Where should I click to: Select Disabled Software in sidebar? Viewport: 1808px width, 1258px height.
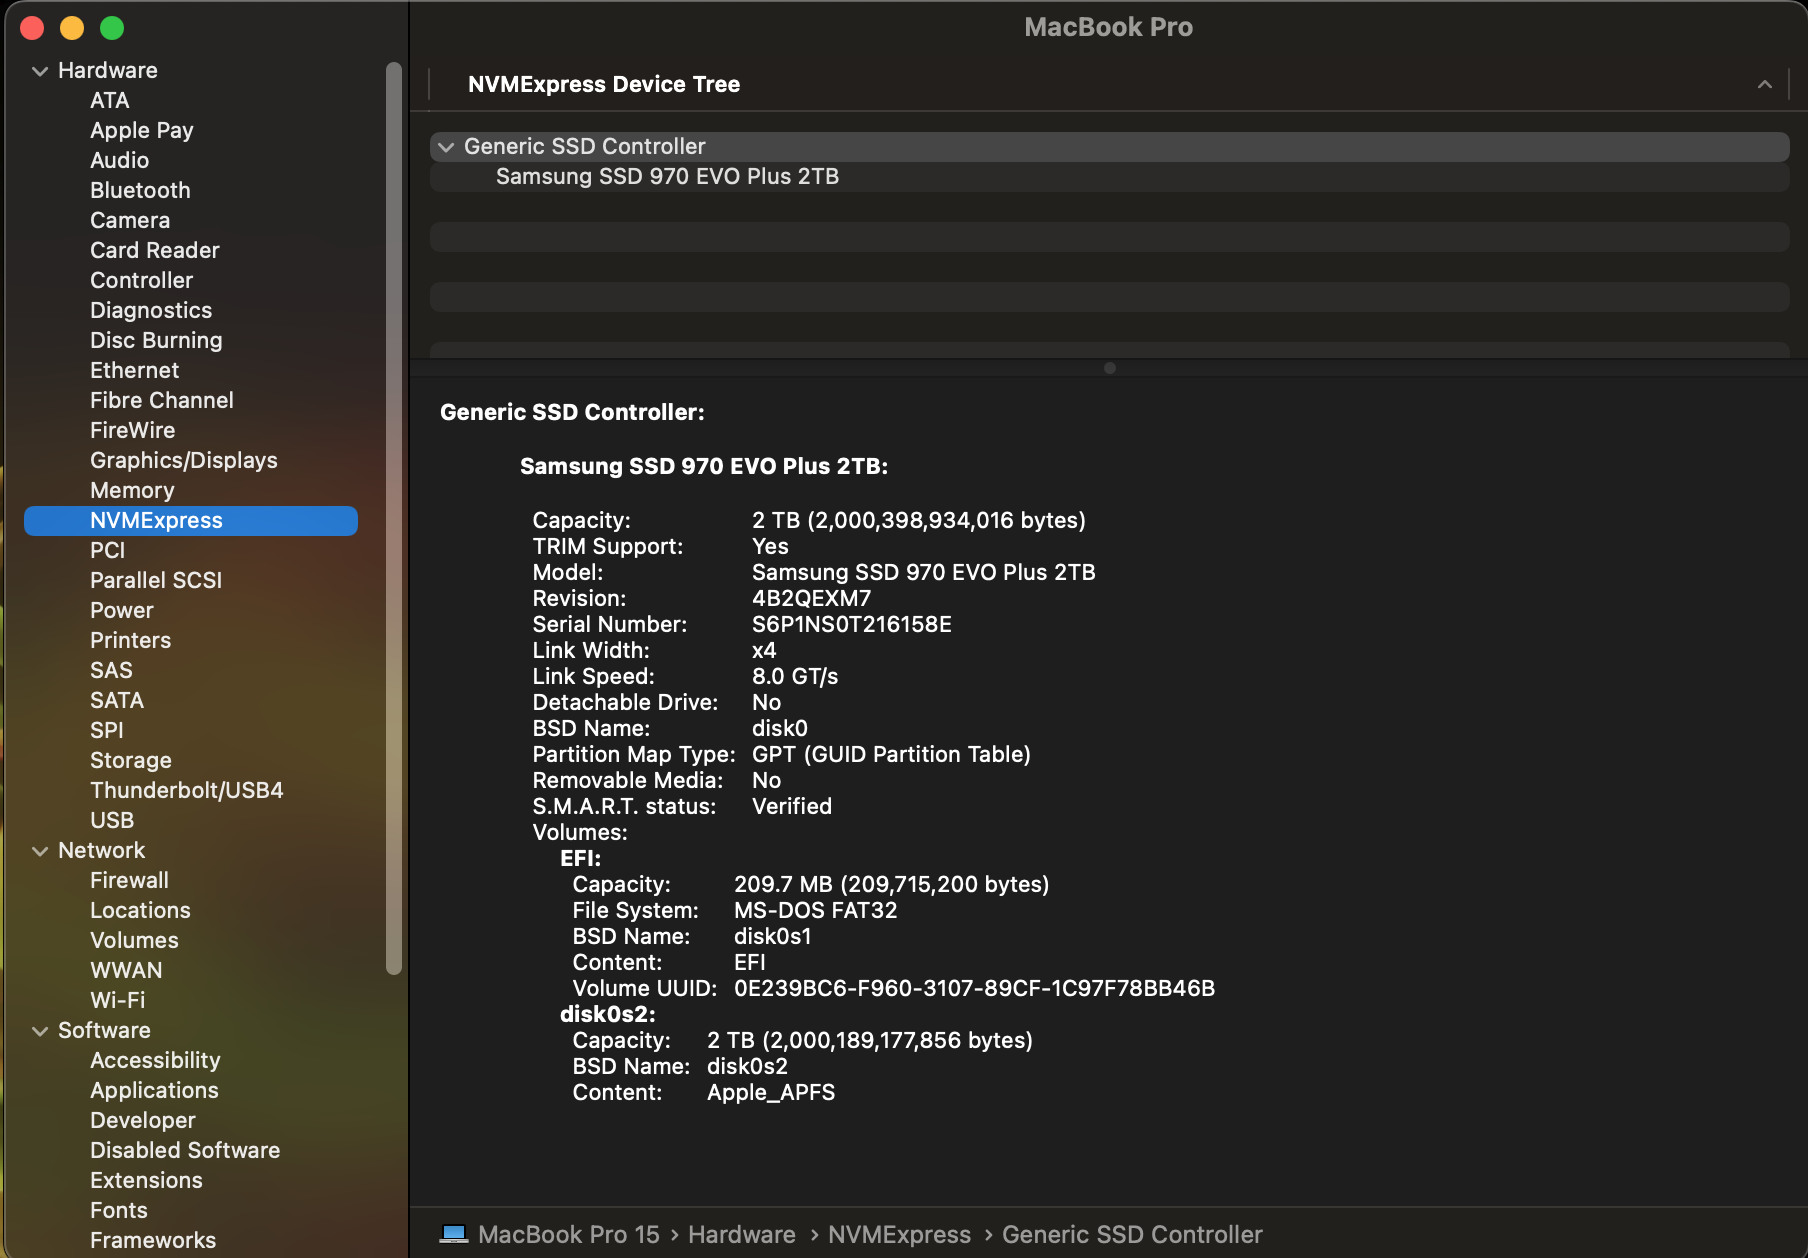185,1150
